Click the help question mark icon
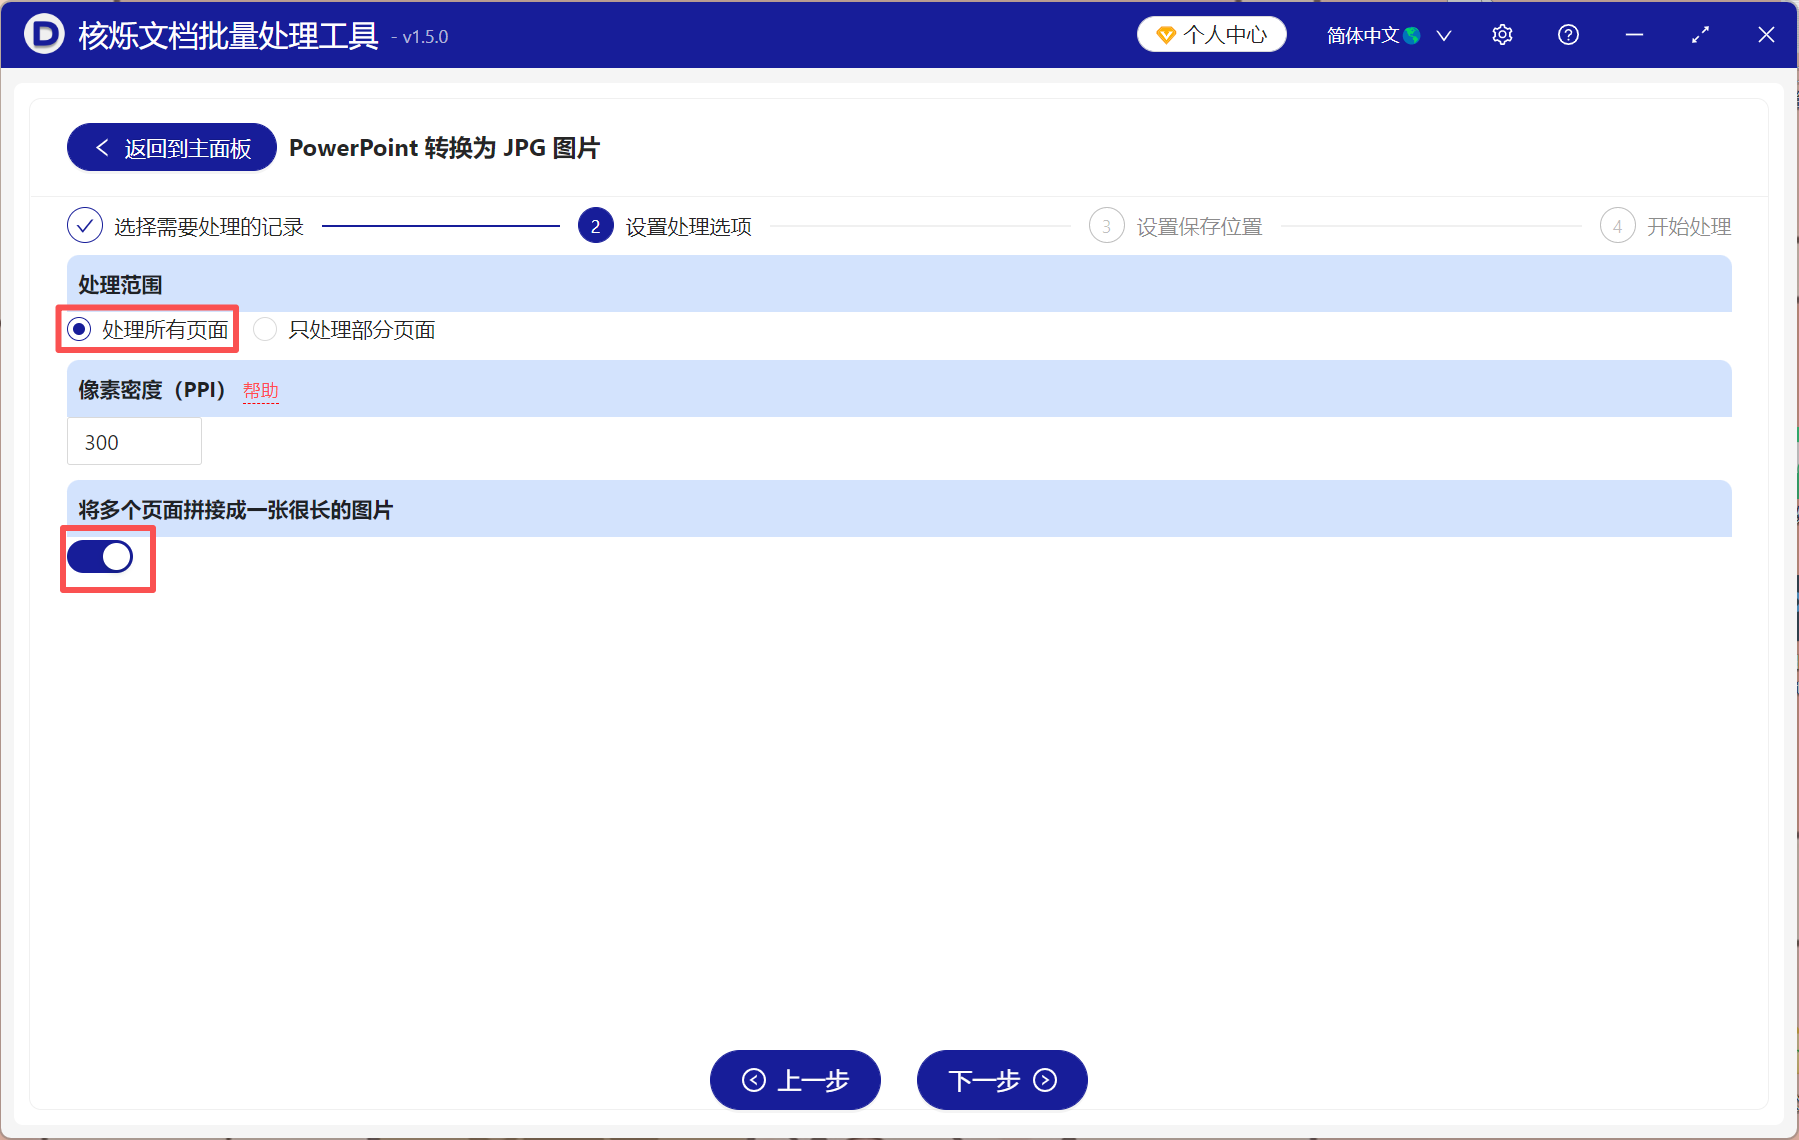The image size is (1799, 1140). [1567, 34]
